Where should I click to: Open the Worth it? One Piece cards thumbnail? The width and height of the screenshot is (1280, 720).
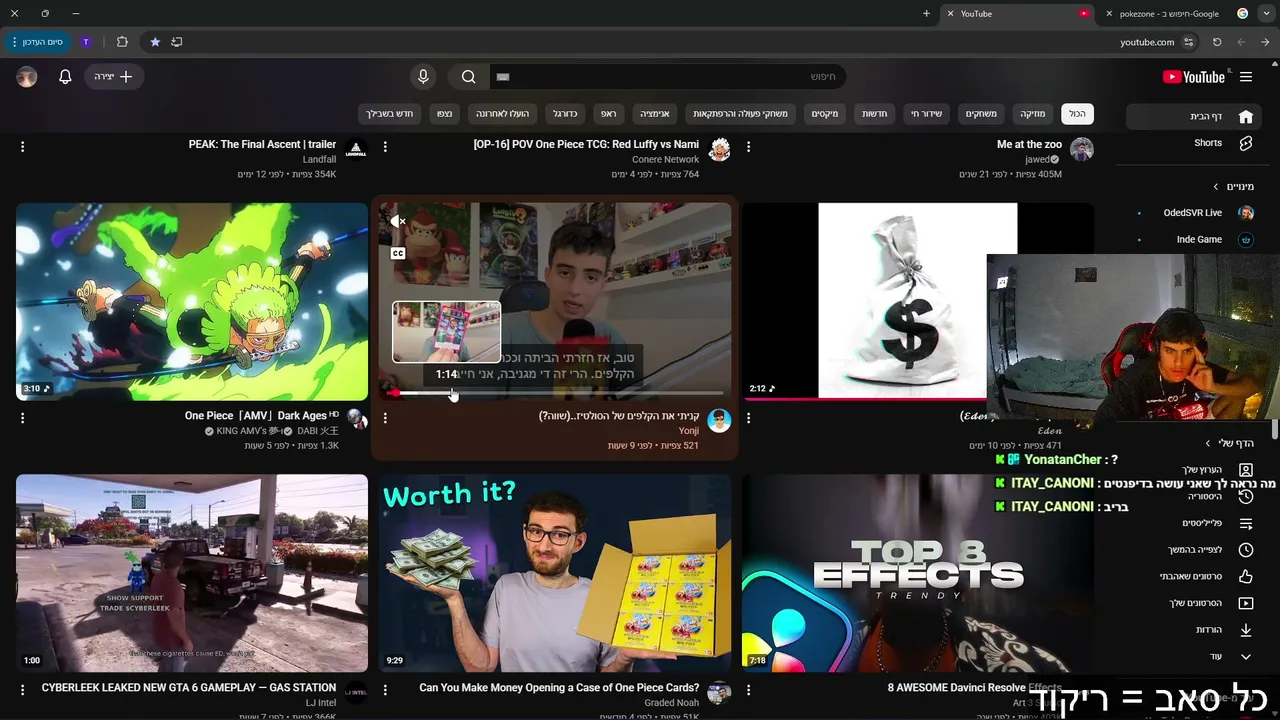(555, 573)
